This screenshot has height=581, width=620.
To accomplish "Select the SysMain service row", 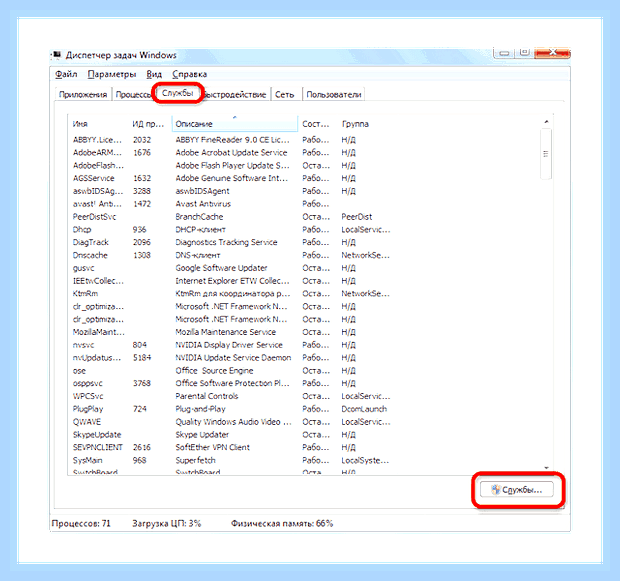I will (x=233, y=460).
